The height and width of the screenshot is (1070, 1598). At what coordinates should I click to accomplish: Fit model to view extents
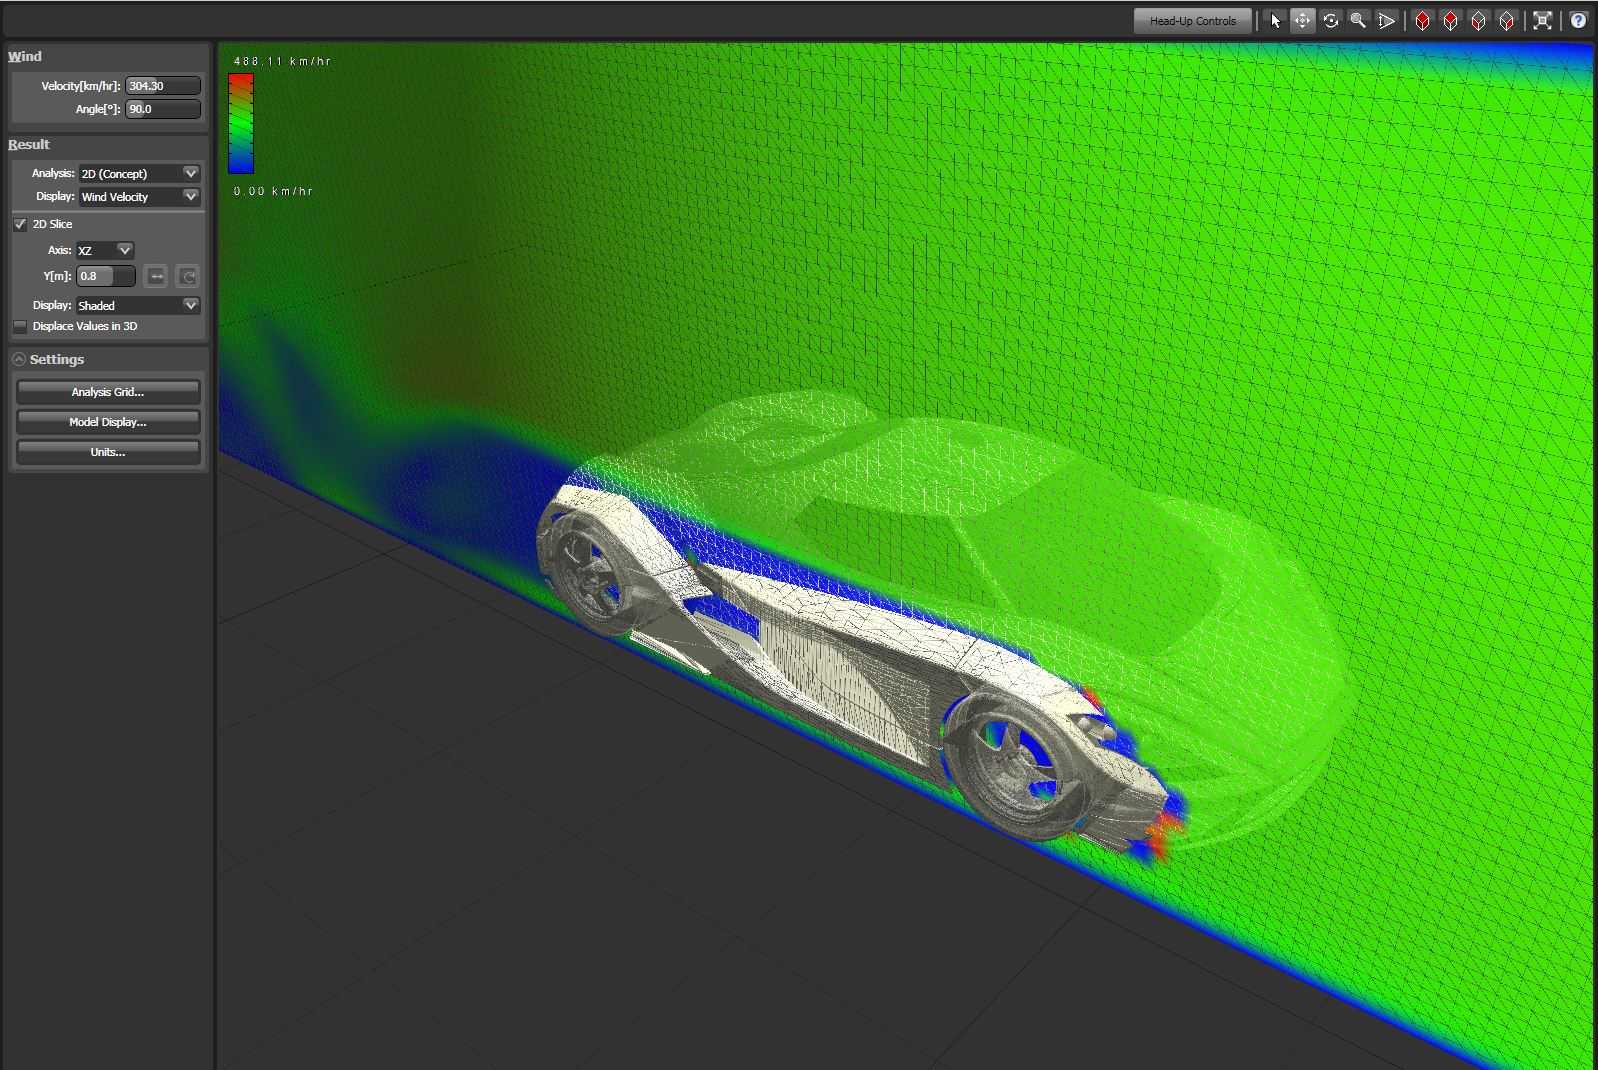(x=1542, y=20)
